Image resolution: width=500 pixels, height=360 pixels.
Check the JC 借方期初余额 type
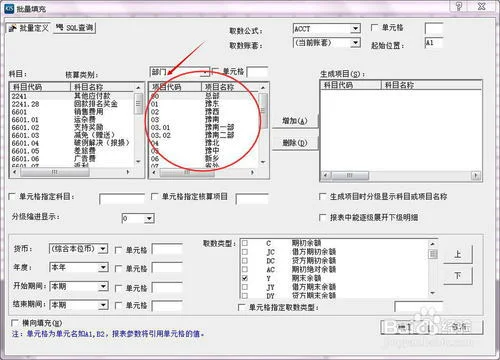click(245, 252)
